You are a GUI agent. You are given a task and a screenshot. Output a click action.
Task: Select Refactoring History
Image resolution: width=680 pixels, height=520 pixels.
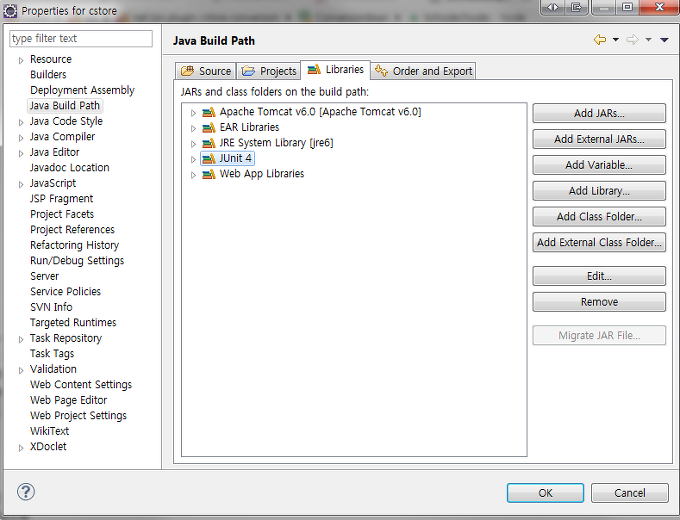tap(75, 245)
